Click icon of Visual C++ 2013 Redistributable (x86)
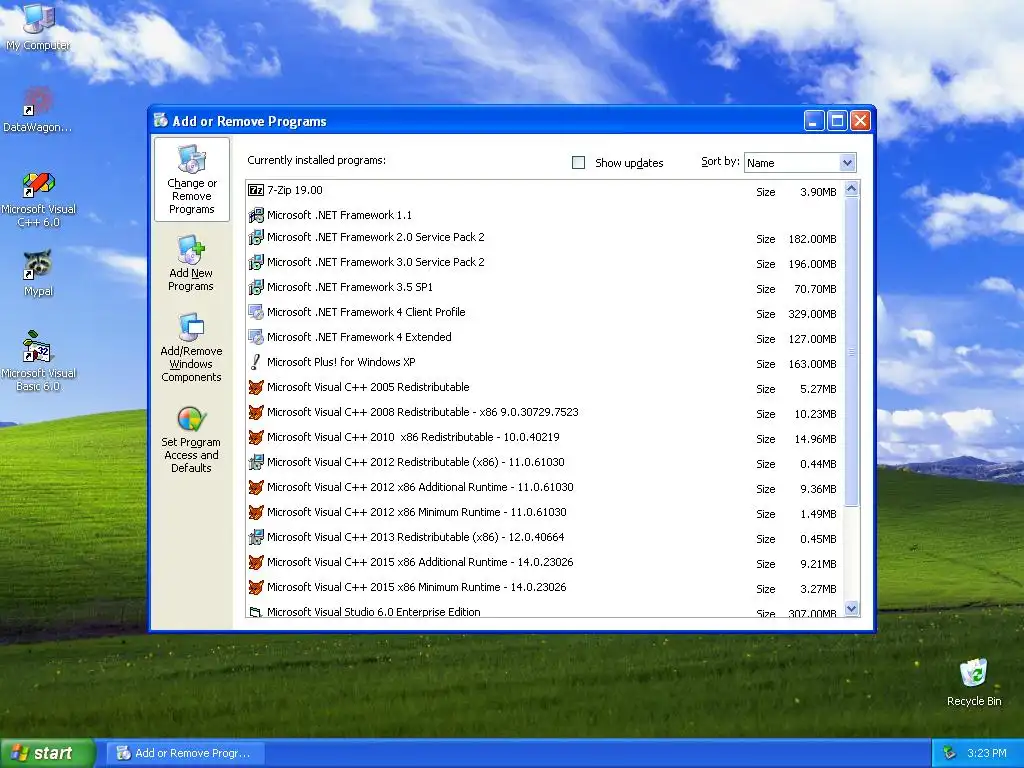This screenshot has height=768, width=1024. pyautogui.click(x=256, y=537)
